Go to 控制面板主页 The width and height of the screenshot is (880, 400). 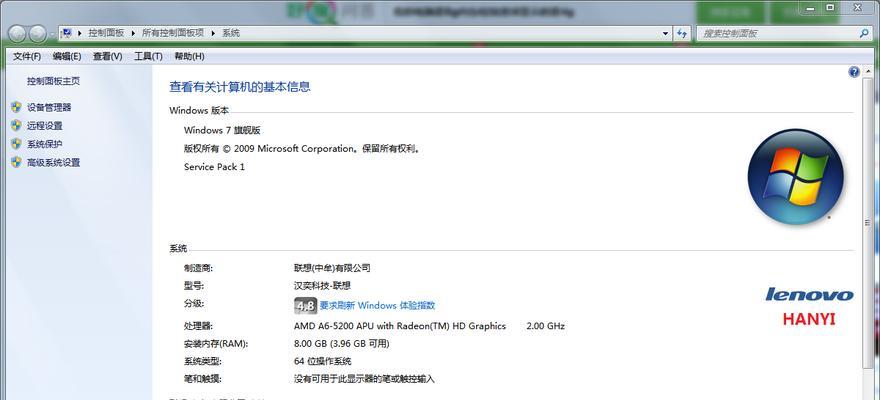[x=53, y=81]
